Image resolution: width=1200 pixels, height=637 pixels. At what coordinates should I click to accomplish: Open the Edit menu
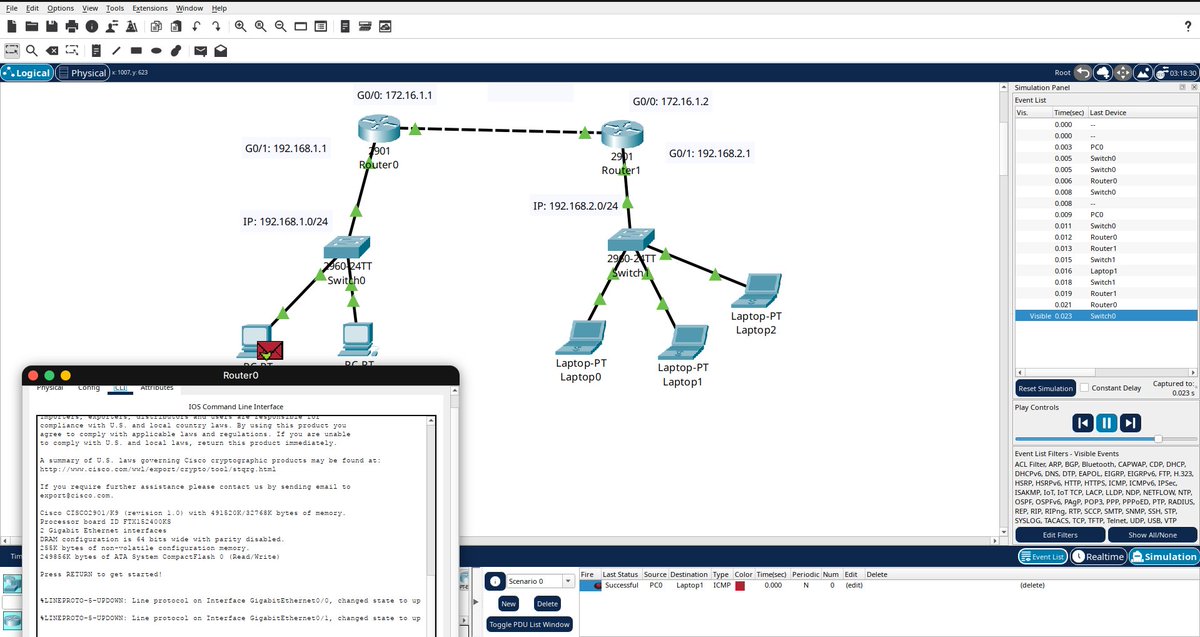(33, 8)
